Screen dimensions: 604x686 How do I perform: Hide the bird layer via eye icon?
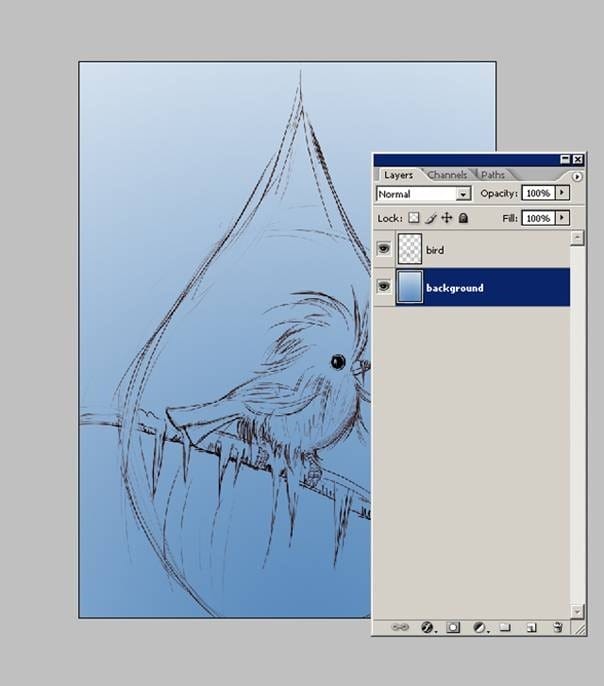coord(384,249)
